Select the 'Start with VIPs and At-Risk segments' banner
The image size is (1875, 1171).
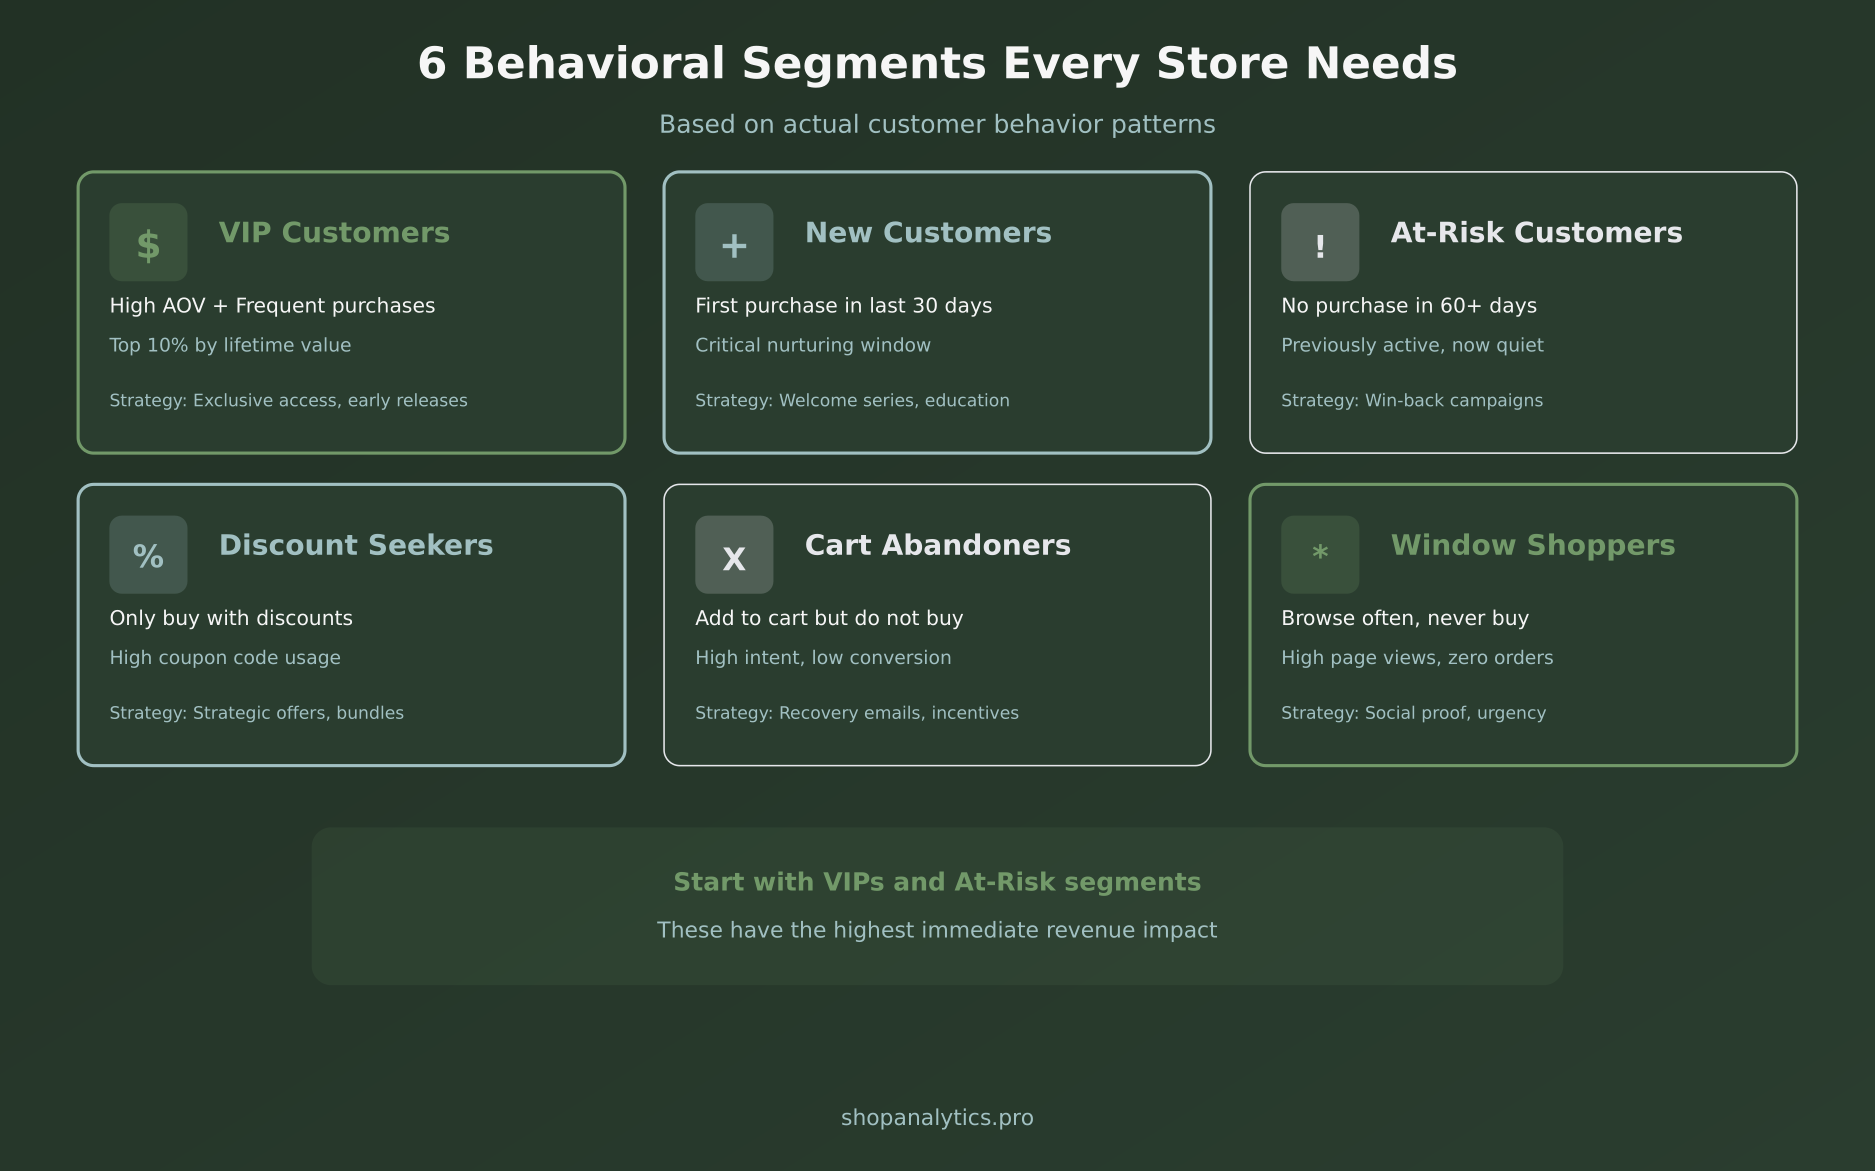937,882
